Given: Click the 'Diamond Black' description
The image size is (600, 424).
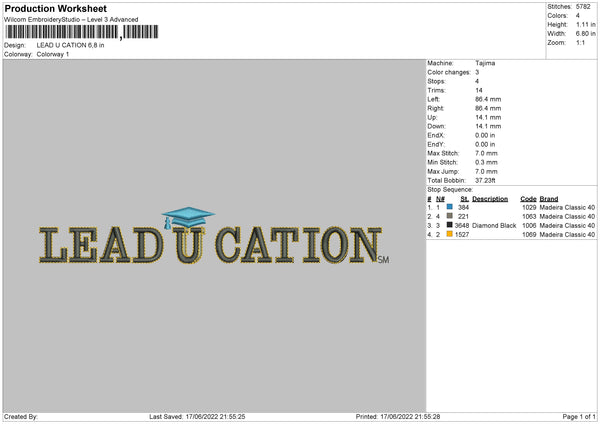Looking at the screenshot, I should (x=494, y=226).
